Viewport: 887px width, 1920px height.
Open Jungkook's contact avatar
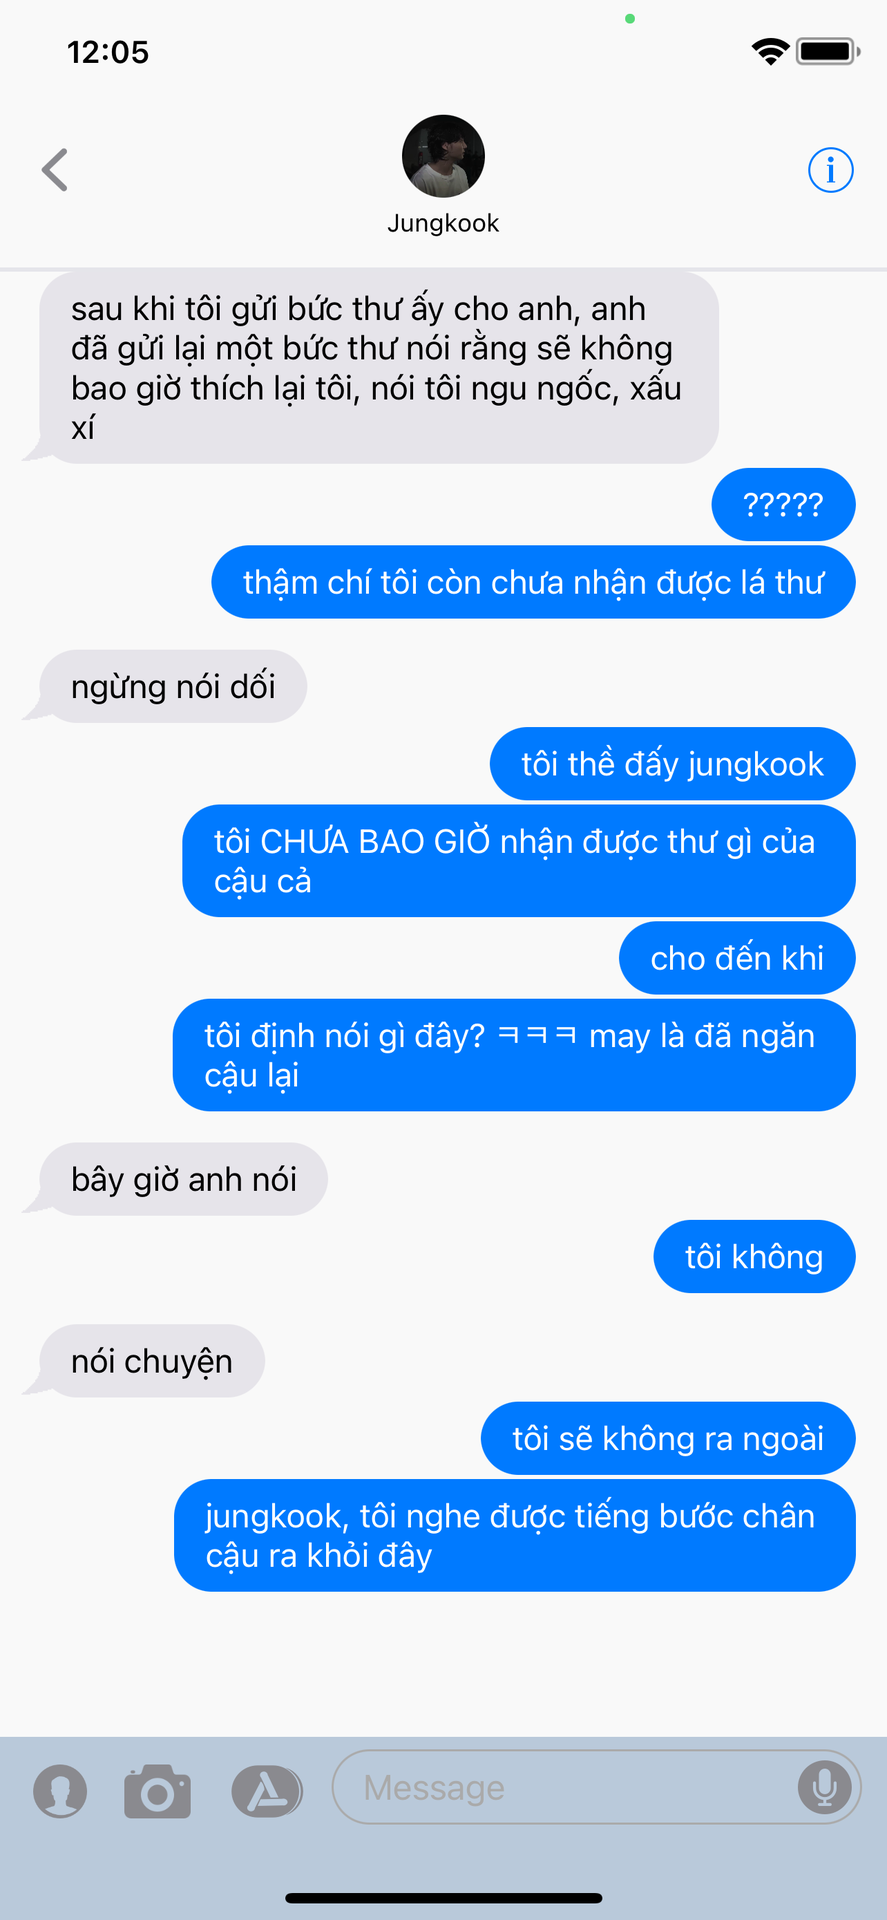[x=443, y=156]
